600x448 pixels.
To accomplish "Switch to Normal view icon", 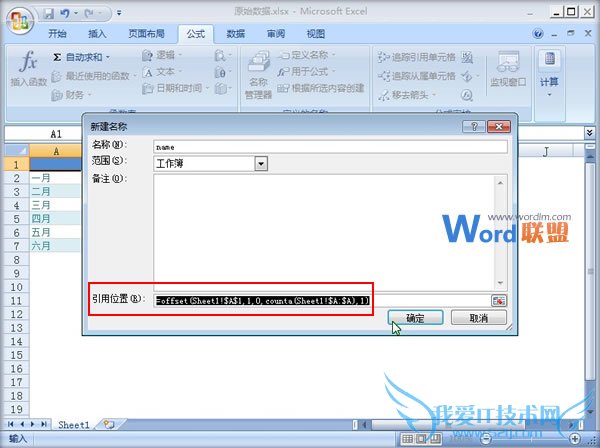I will [407, 439].
